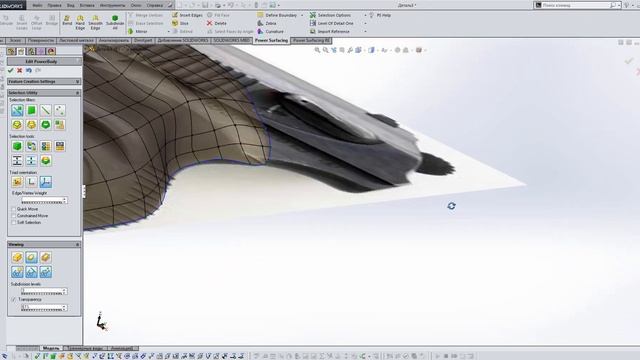Collapse the Selection Utility section
The width and height of the screenshot is (640, 360).
[x=78, y=93]
